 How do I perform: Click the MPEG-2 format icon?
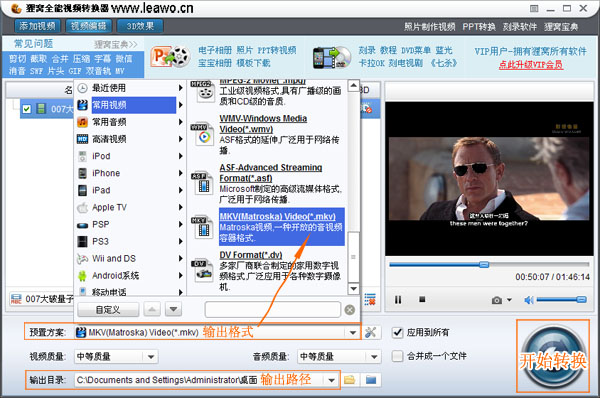coord(202,91)
